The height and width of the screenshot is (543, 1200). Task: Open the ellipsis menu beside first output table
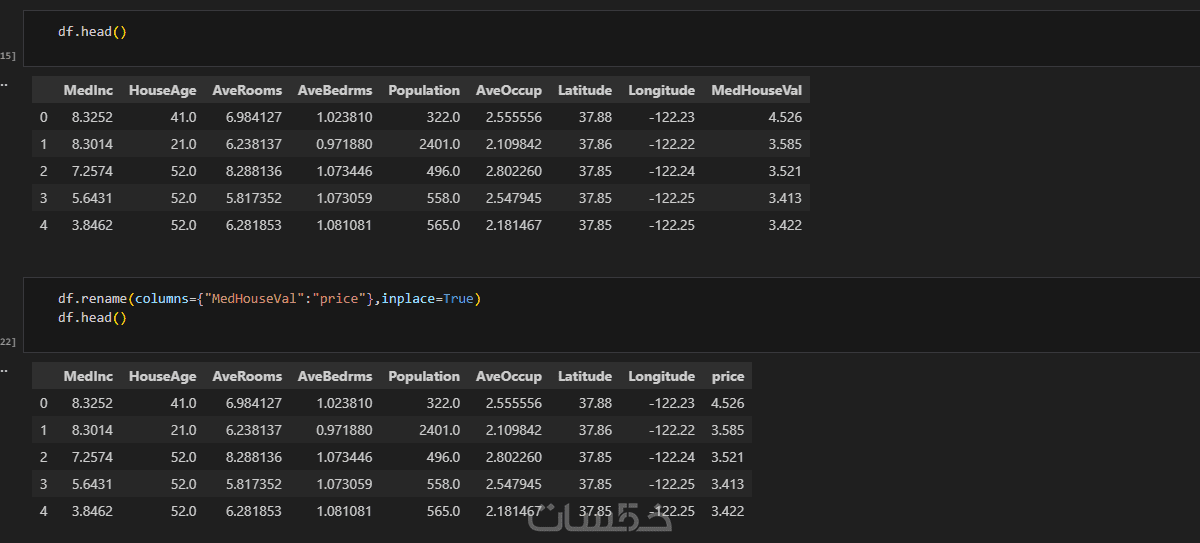(x=3, y=83)
